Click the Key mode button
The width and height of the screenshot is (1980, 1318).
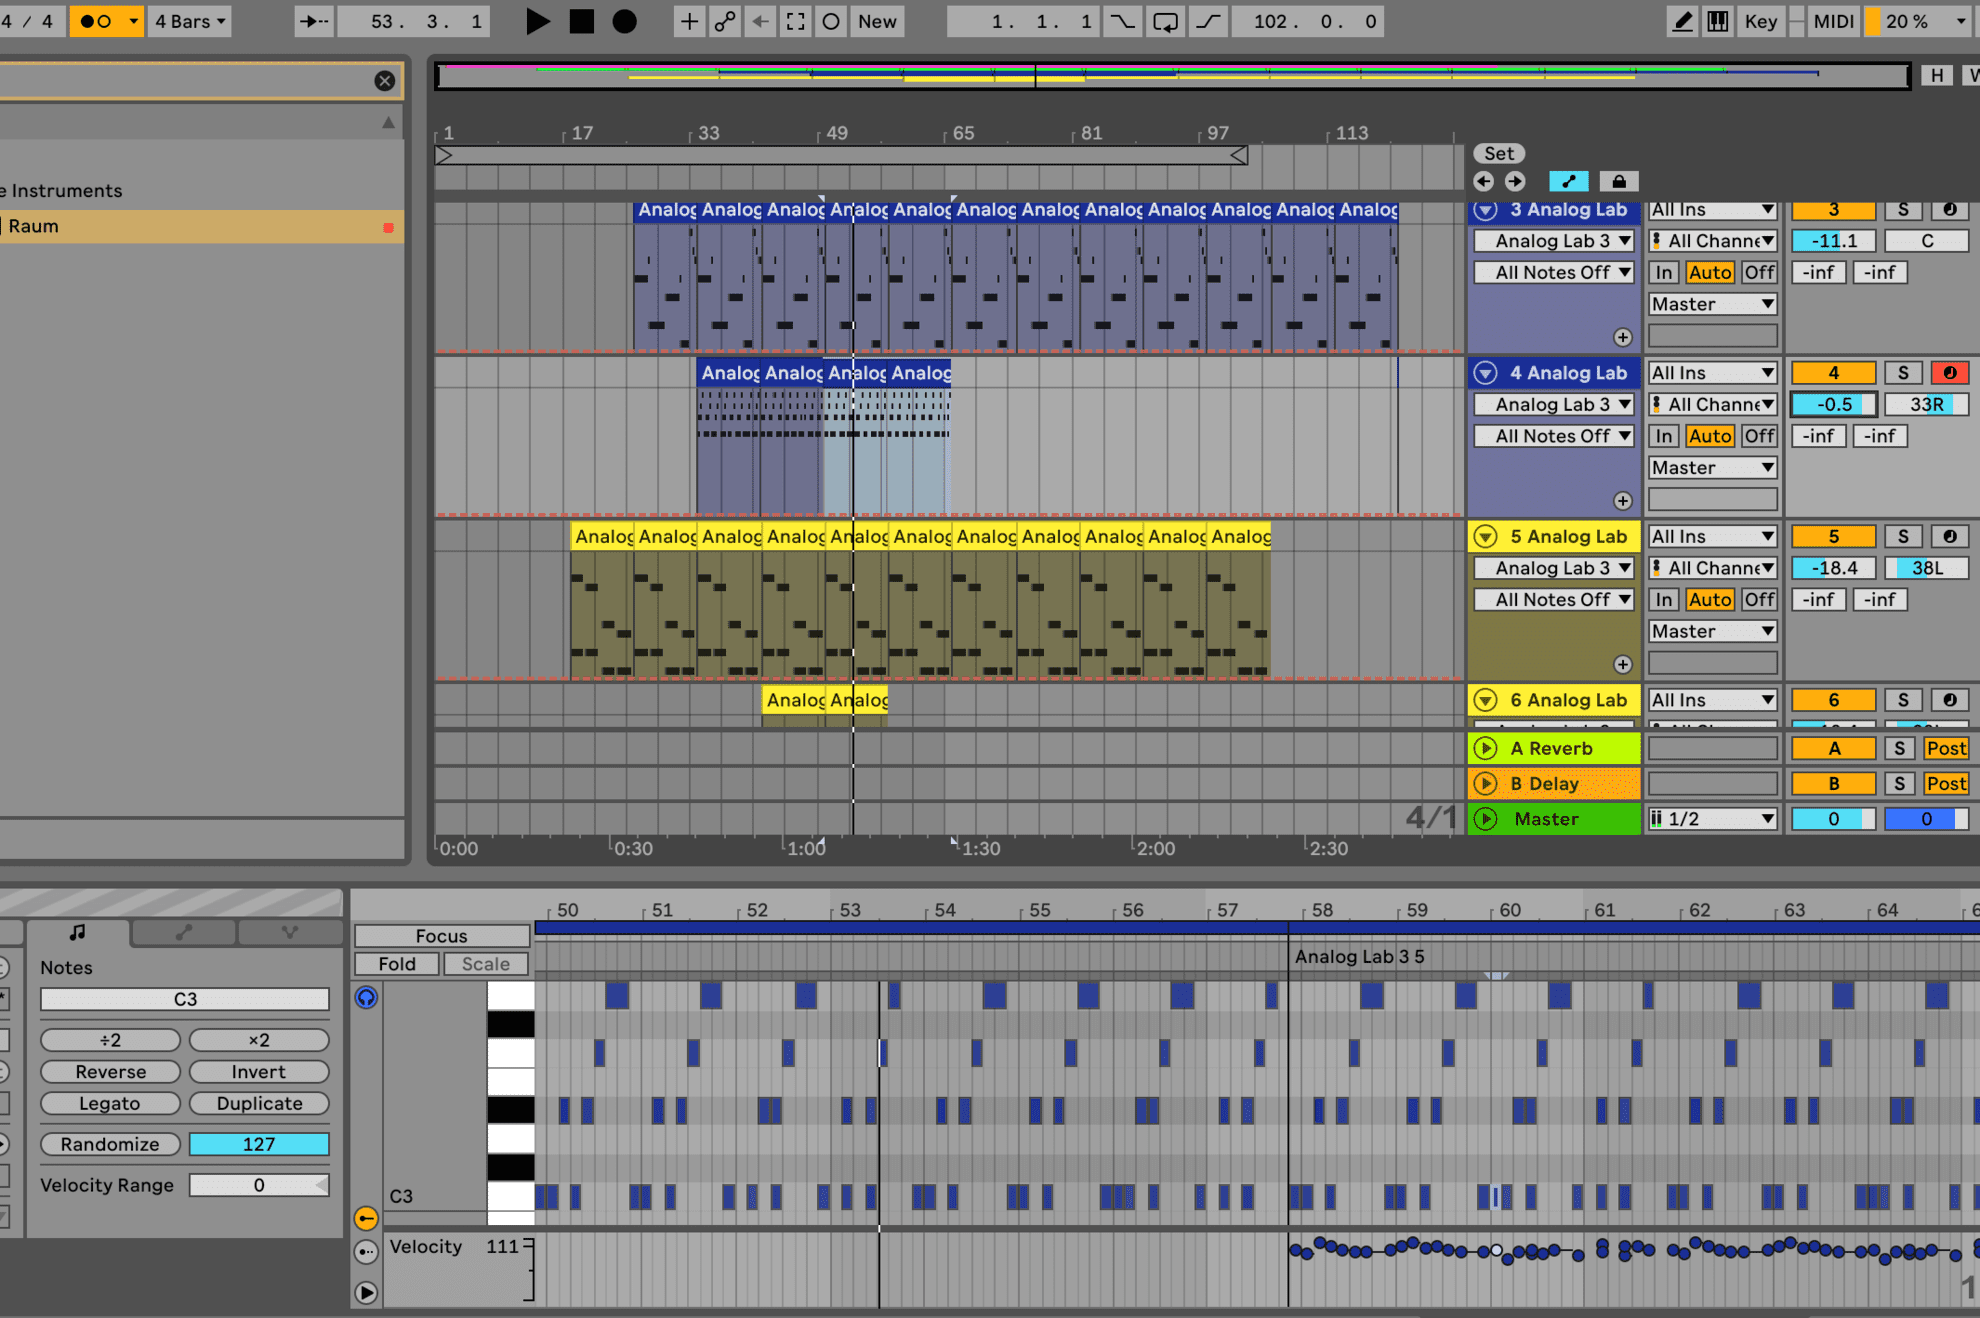pos(1759,21)
